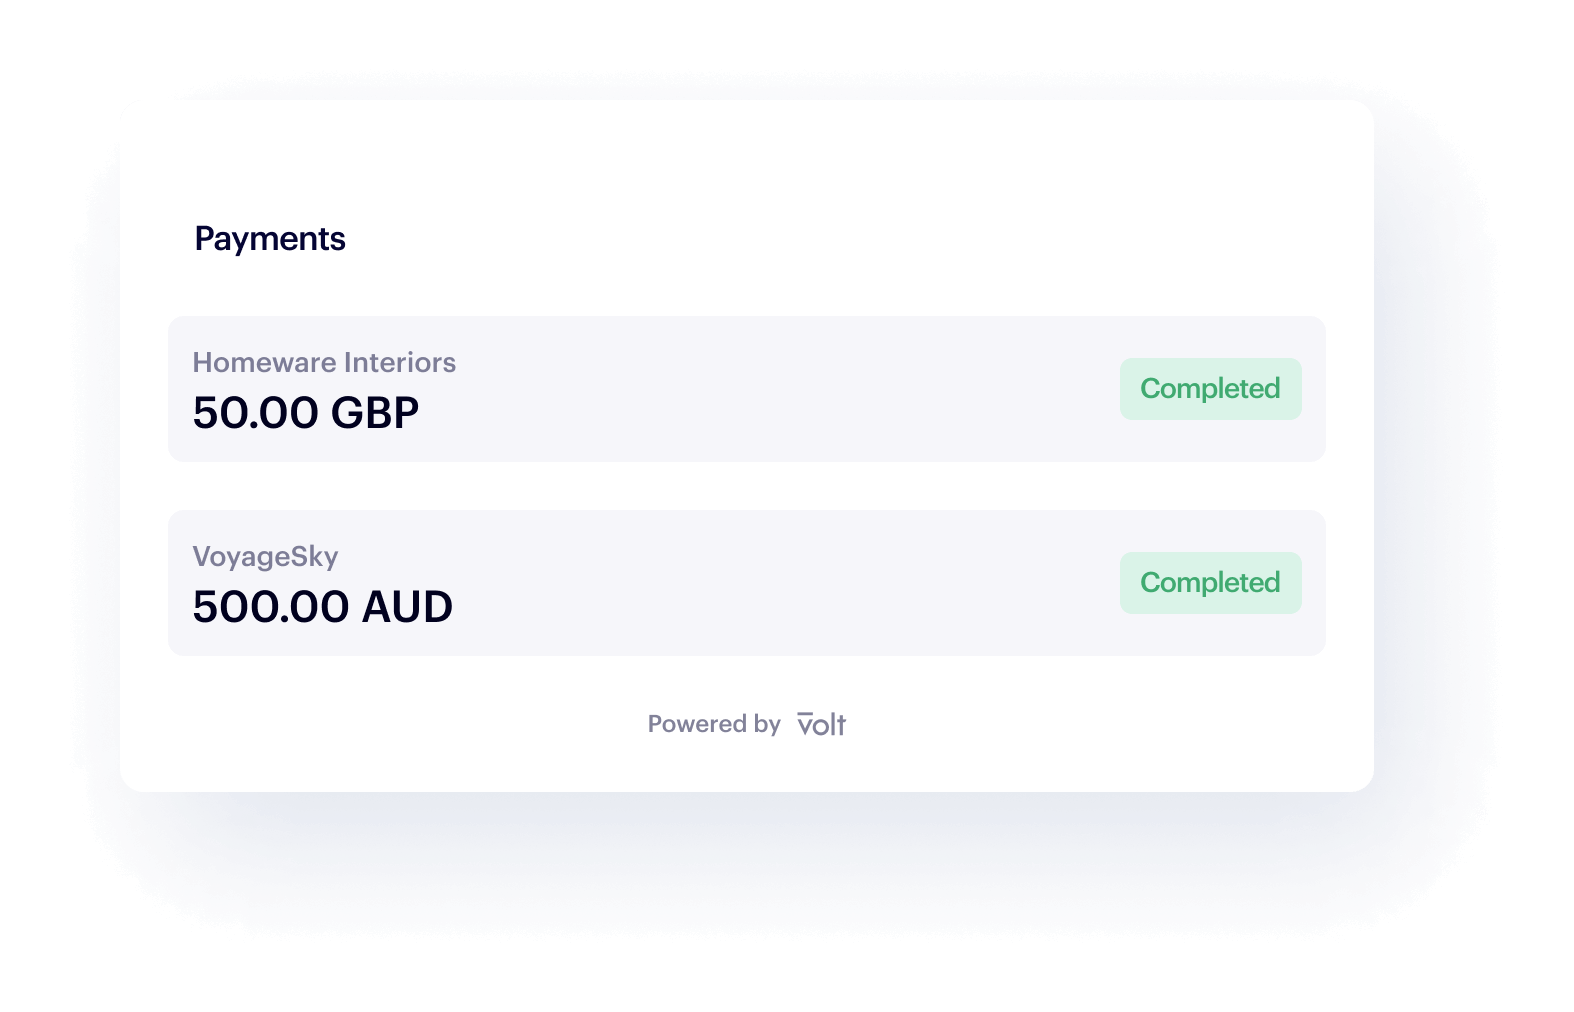Select the 500.00 amount value
The image size is (1574, 1012).
[x=270, y=607]
